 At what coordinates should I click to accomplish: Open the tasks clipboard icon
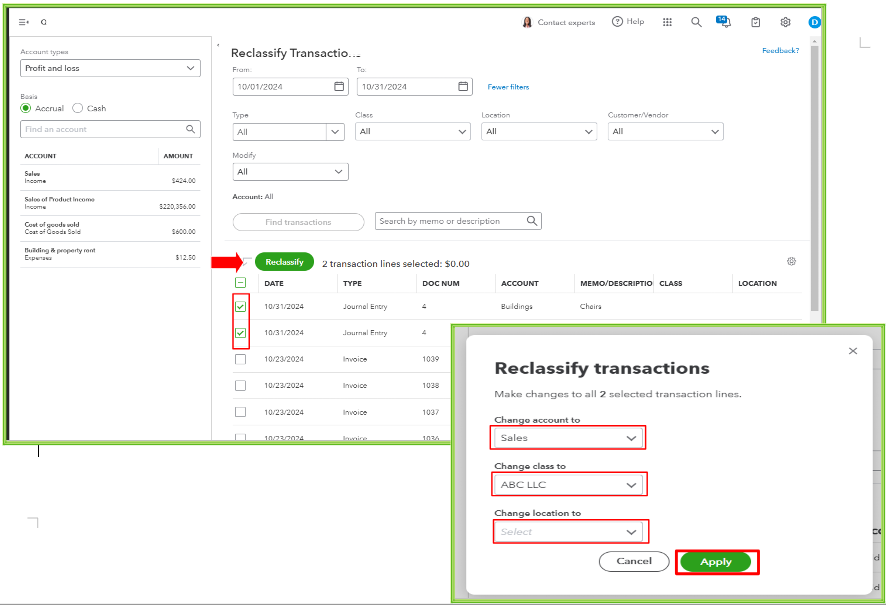tap(755, 21)
